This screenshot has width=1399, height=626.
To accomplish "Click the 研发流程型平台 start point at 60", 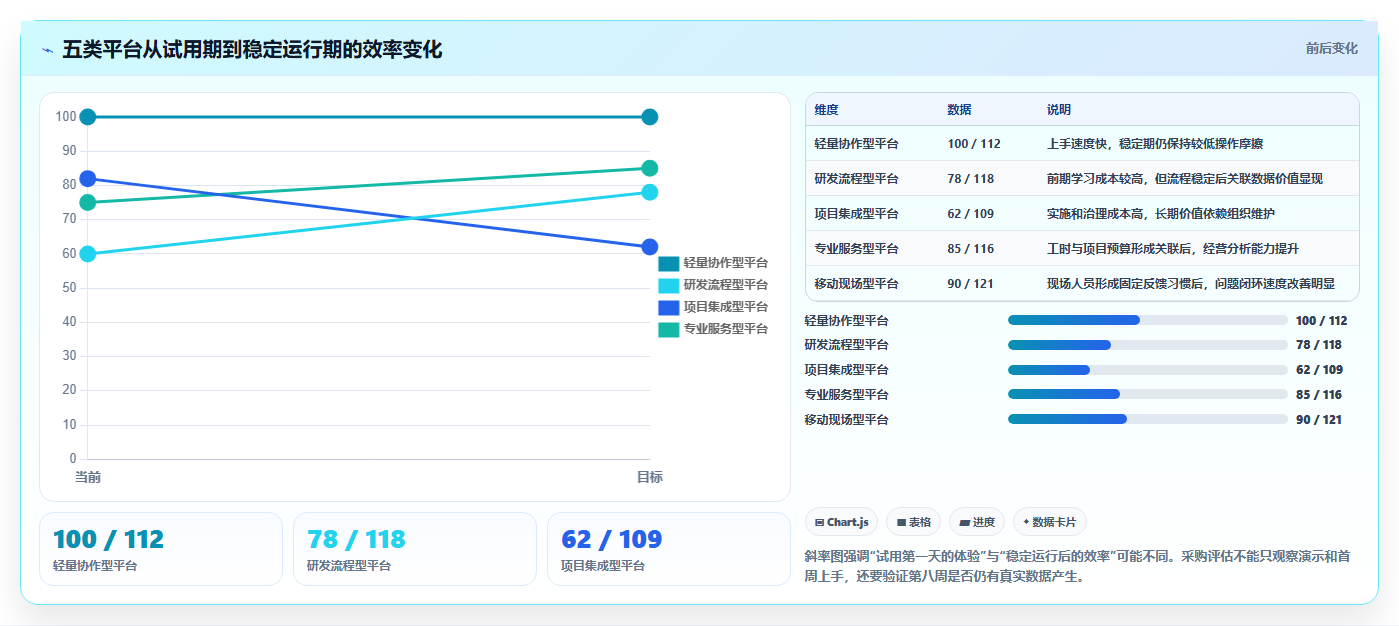I will (88, 254).
